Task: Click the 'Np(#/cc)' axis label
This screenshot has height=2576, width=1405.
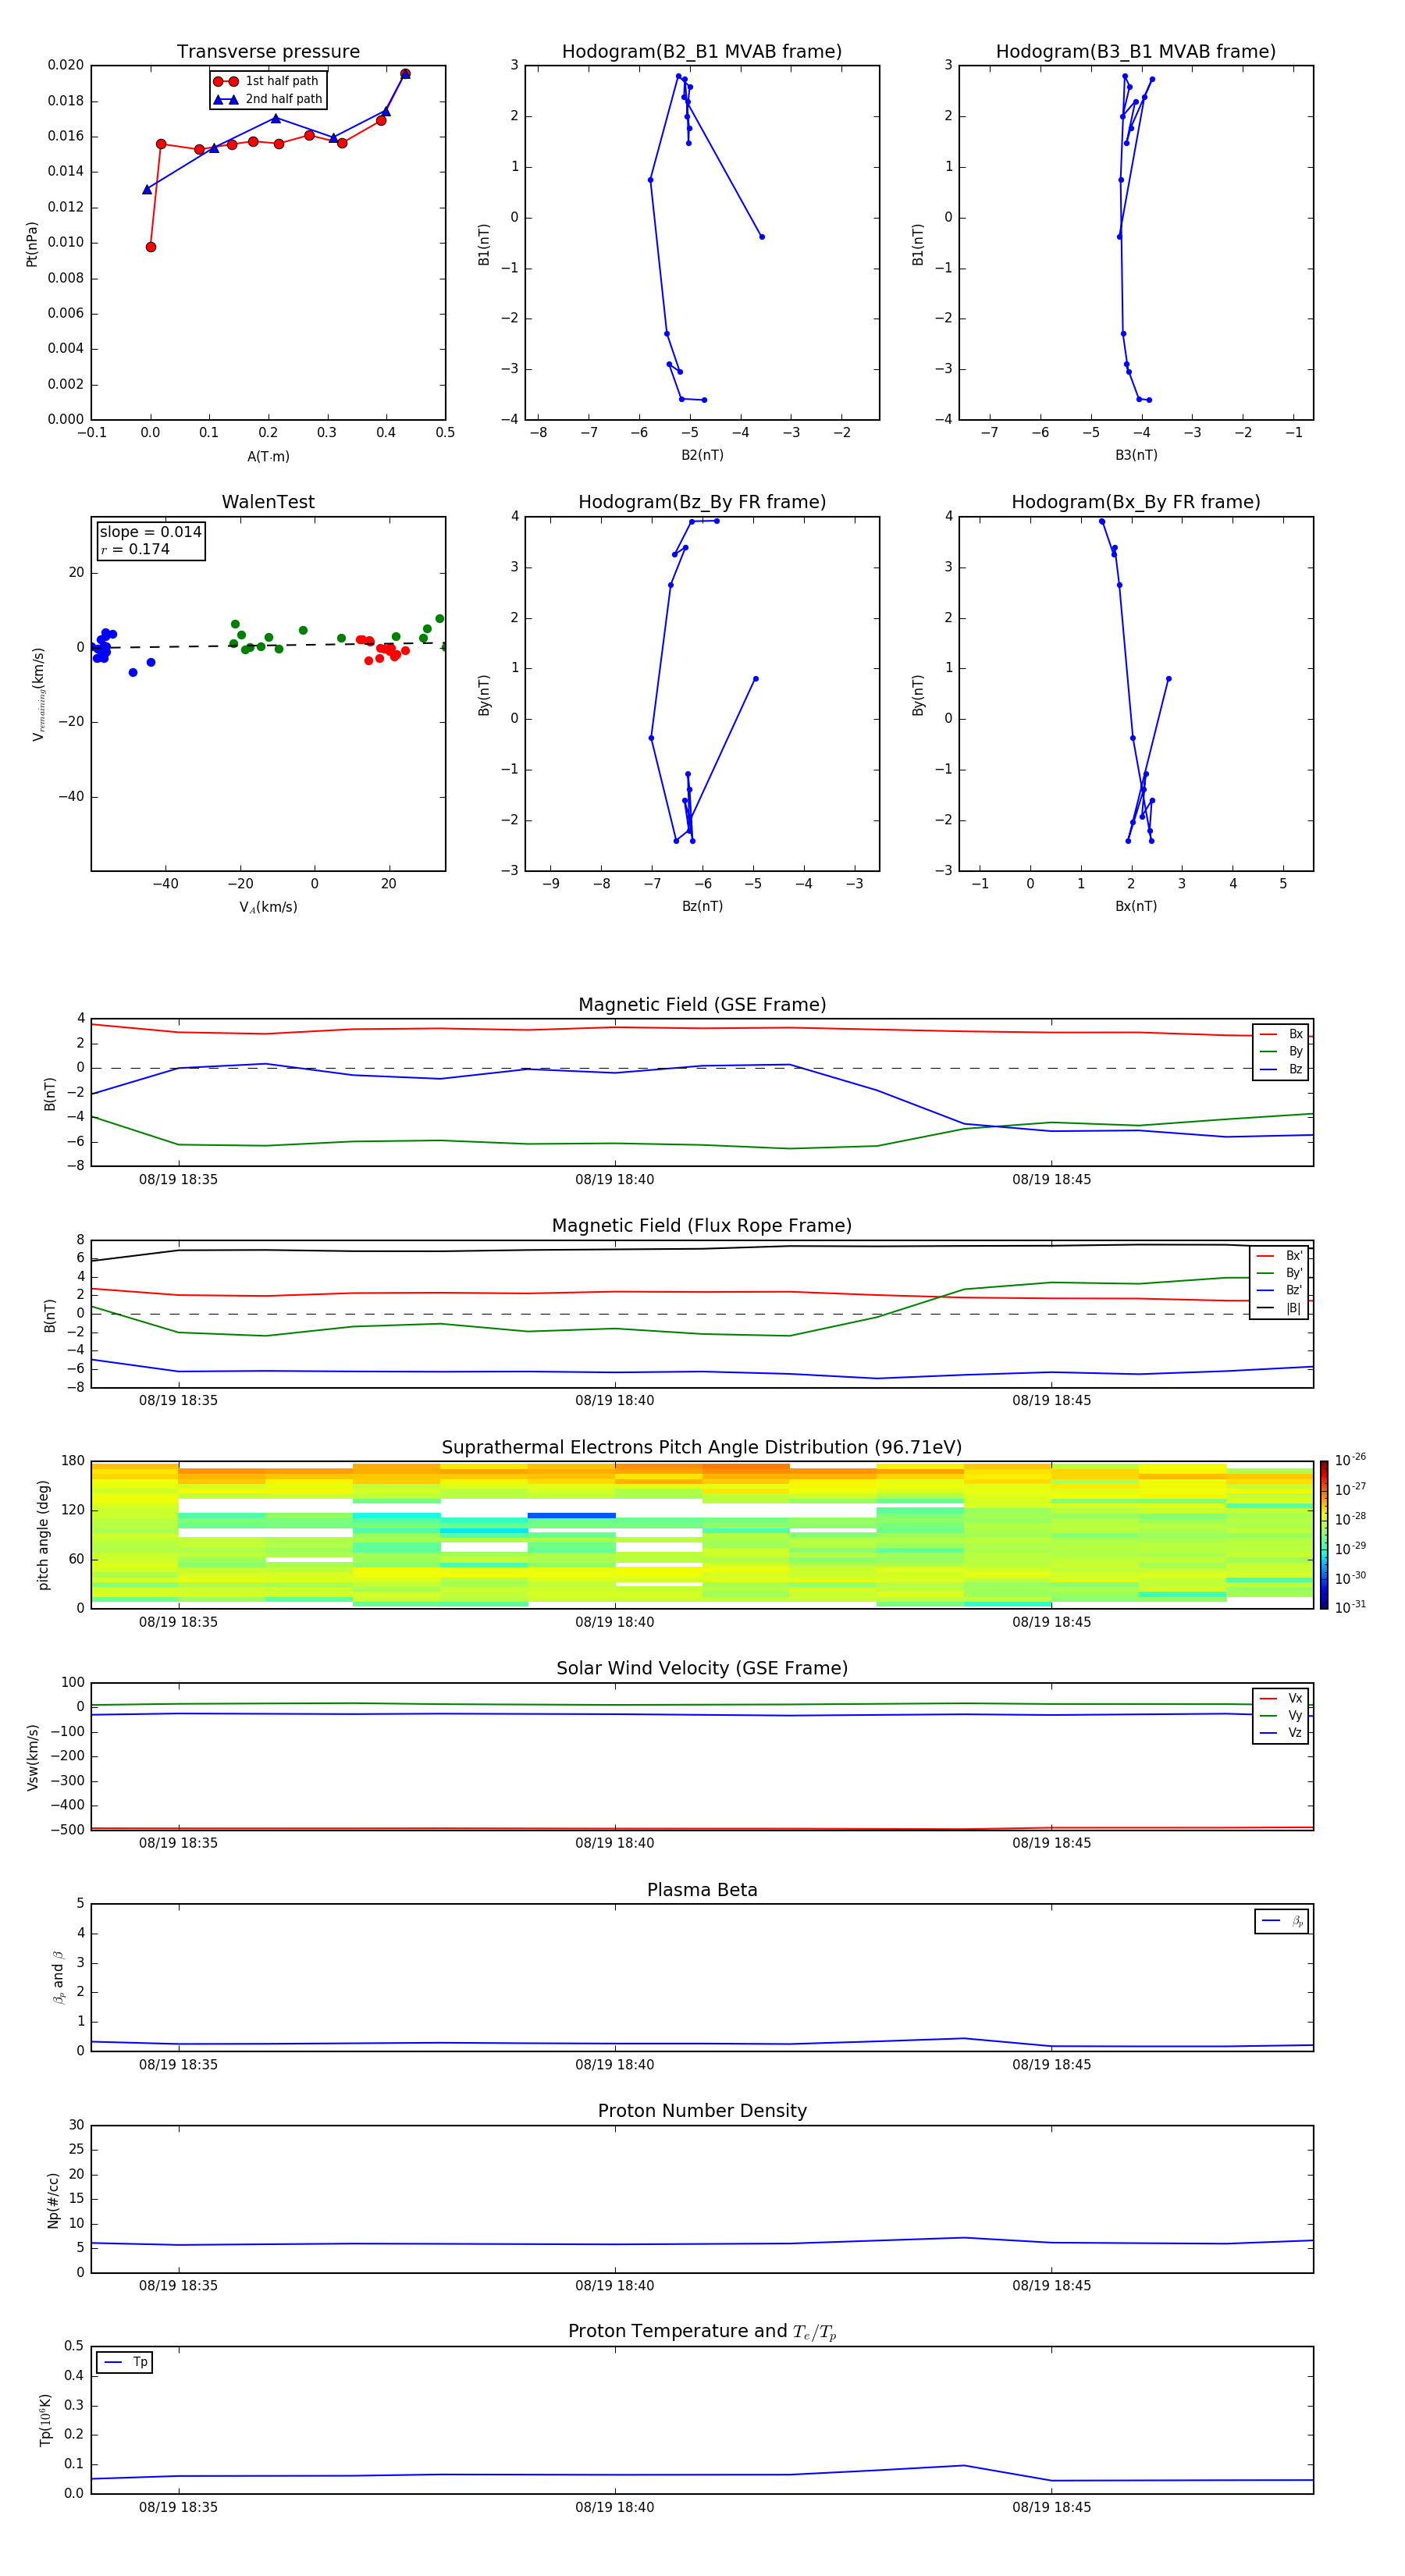Action: click(53, 2199)
